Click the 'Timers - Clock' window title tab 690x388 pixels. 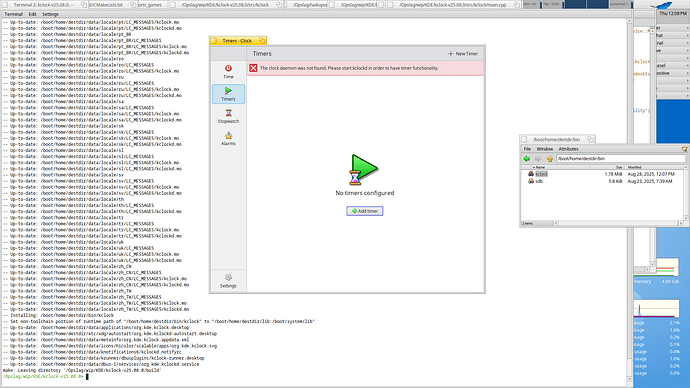(x=238, y=40)
